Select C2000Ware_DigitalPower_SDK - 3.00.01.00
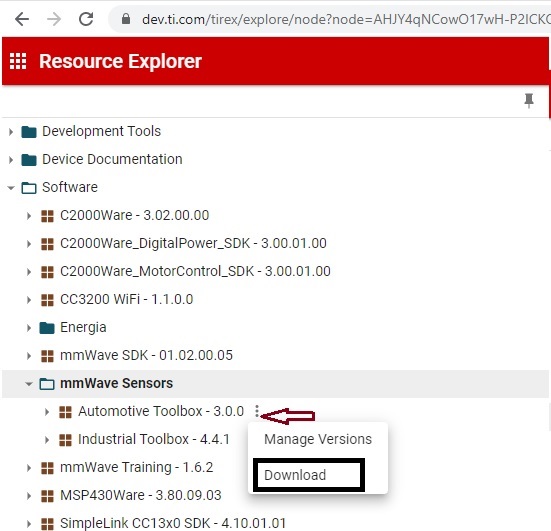The height and width of the screenshot is (531, 551). click(x=193, y=243)
